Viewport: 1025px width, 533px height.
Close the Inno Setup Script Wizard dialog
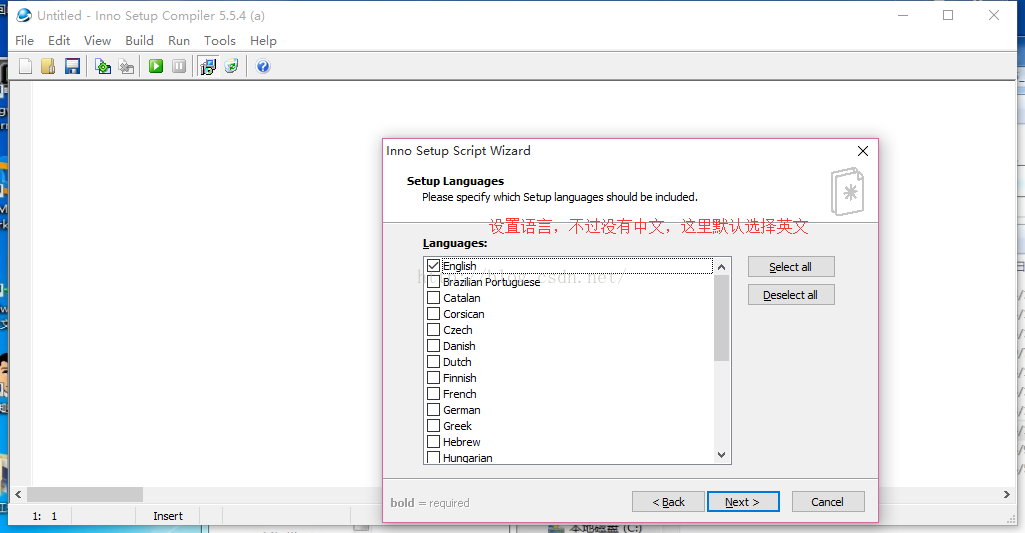(863, 151)
